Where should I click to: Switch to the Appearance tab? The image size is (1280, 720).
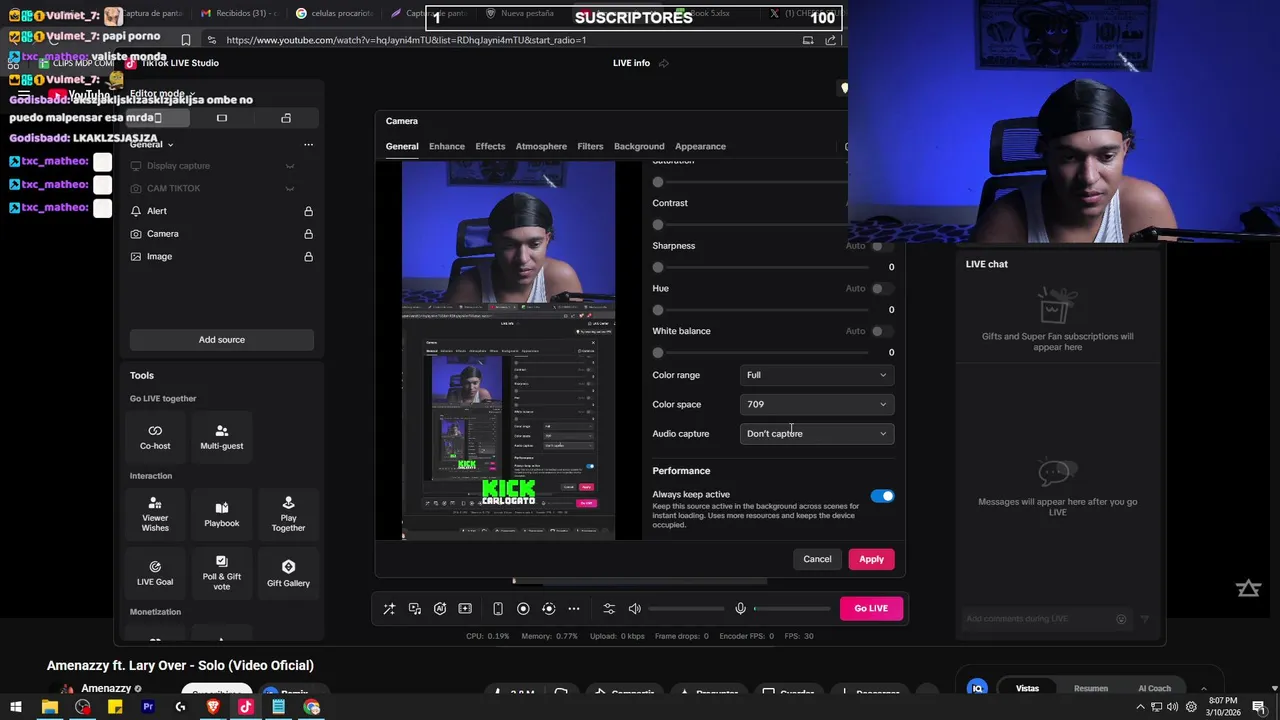700,146
